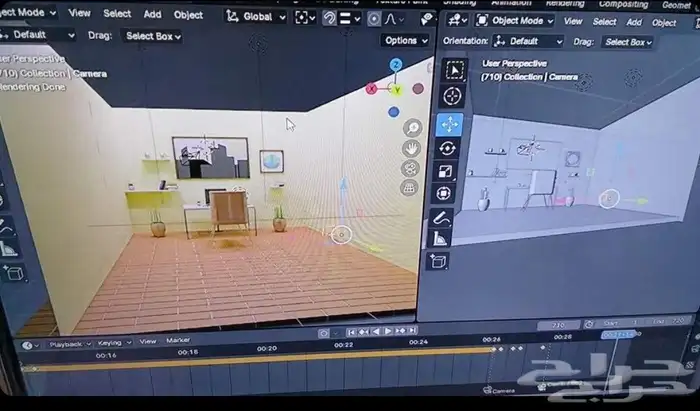Activate the Rotate tool in right viewport
Viewport: 700px width, 411px height.
pos(447,148)
